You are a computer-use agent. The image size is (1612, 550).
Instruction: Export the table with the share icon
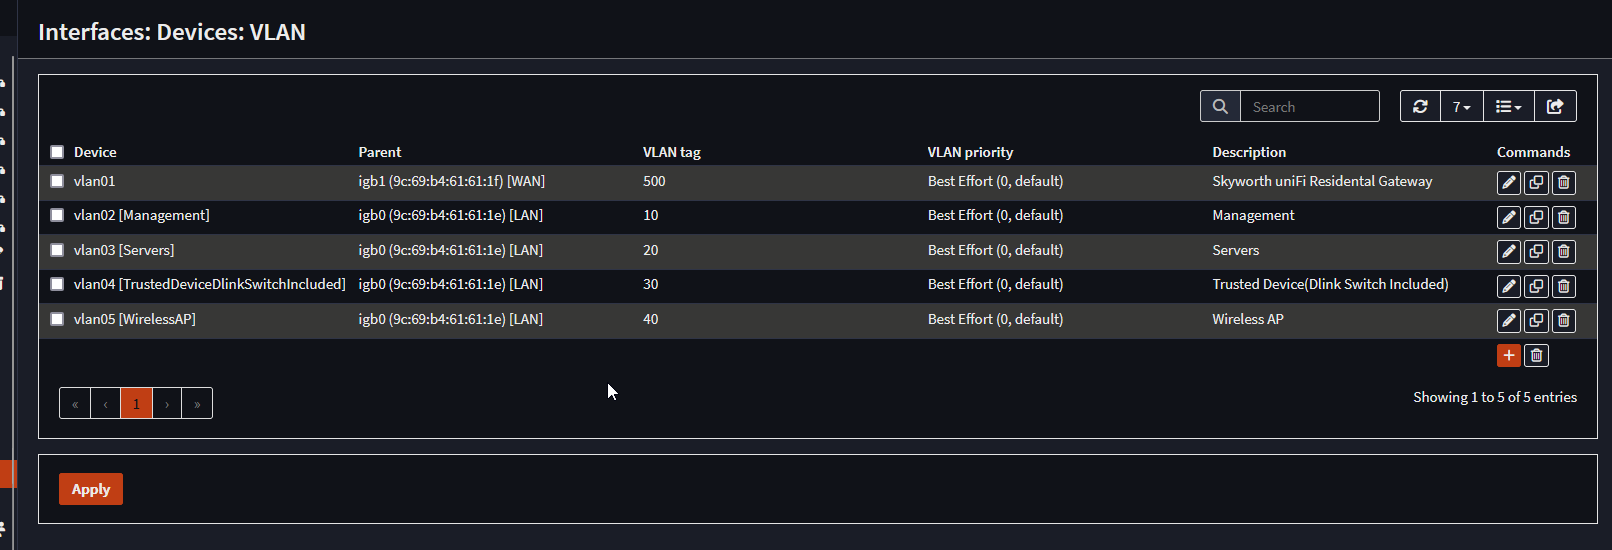(1555, 106)
